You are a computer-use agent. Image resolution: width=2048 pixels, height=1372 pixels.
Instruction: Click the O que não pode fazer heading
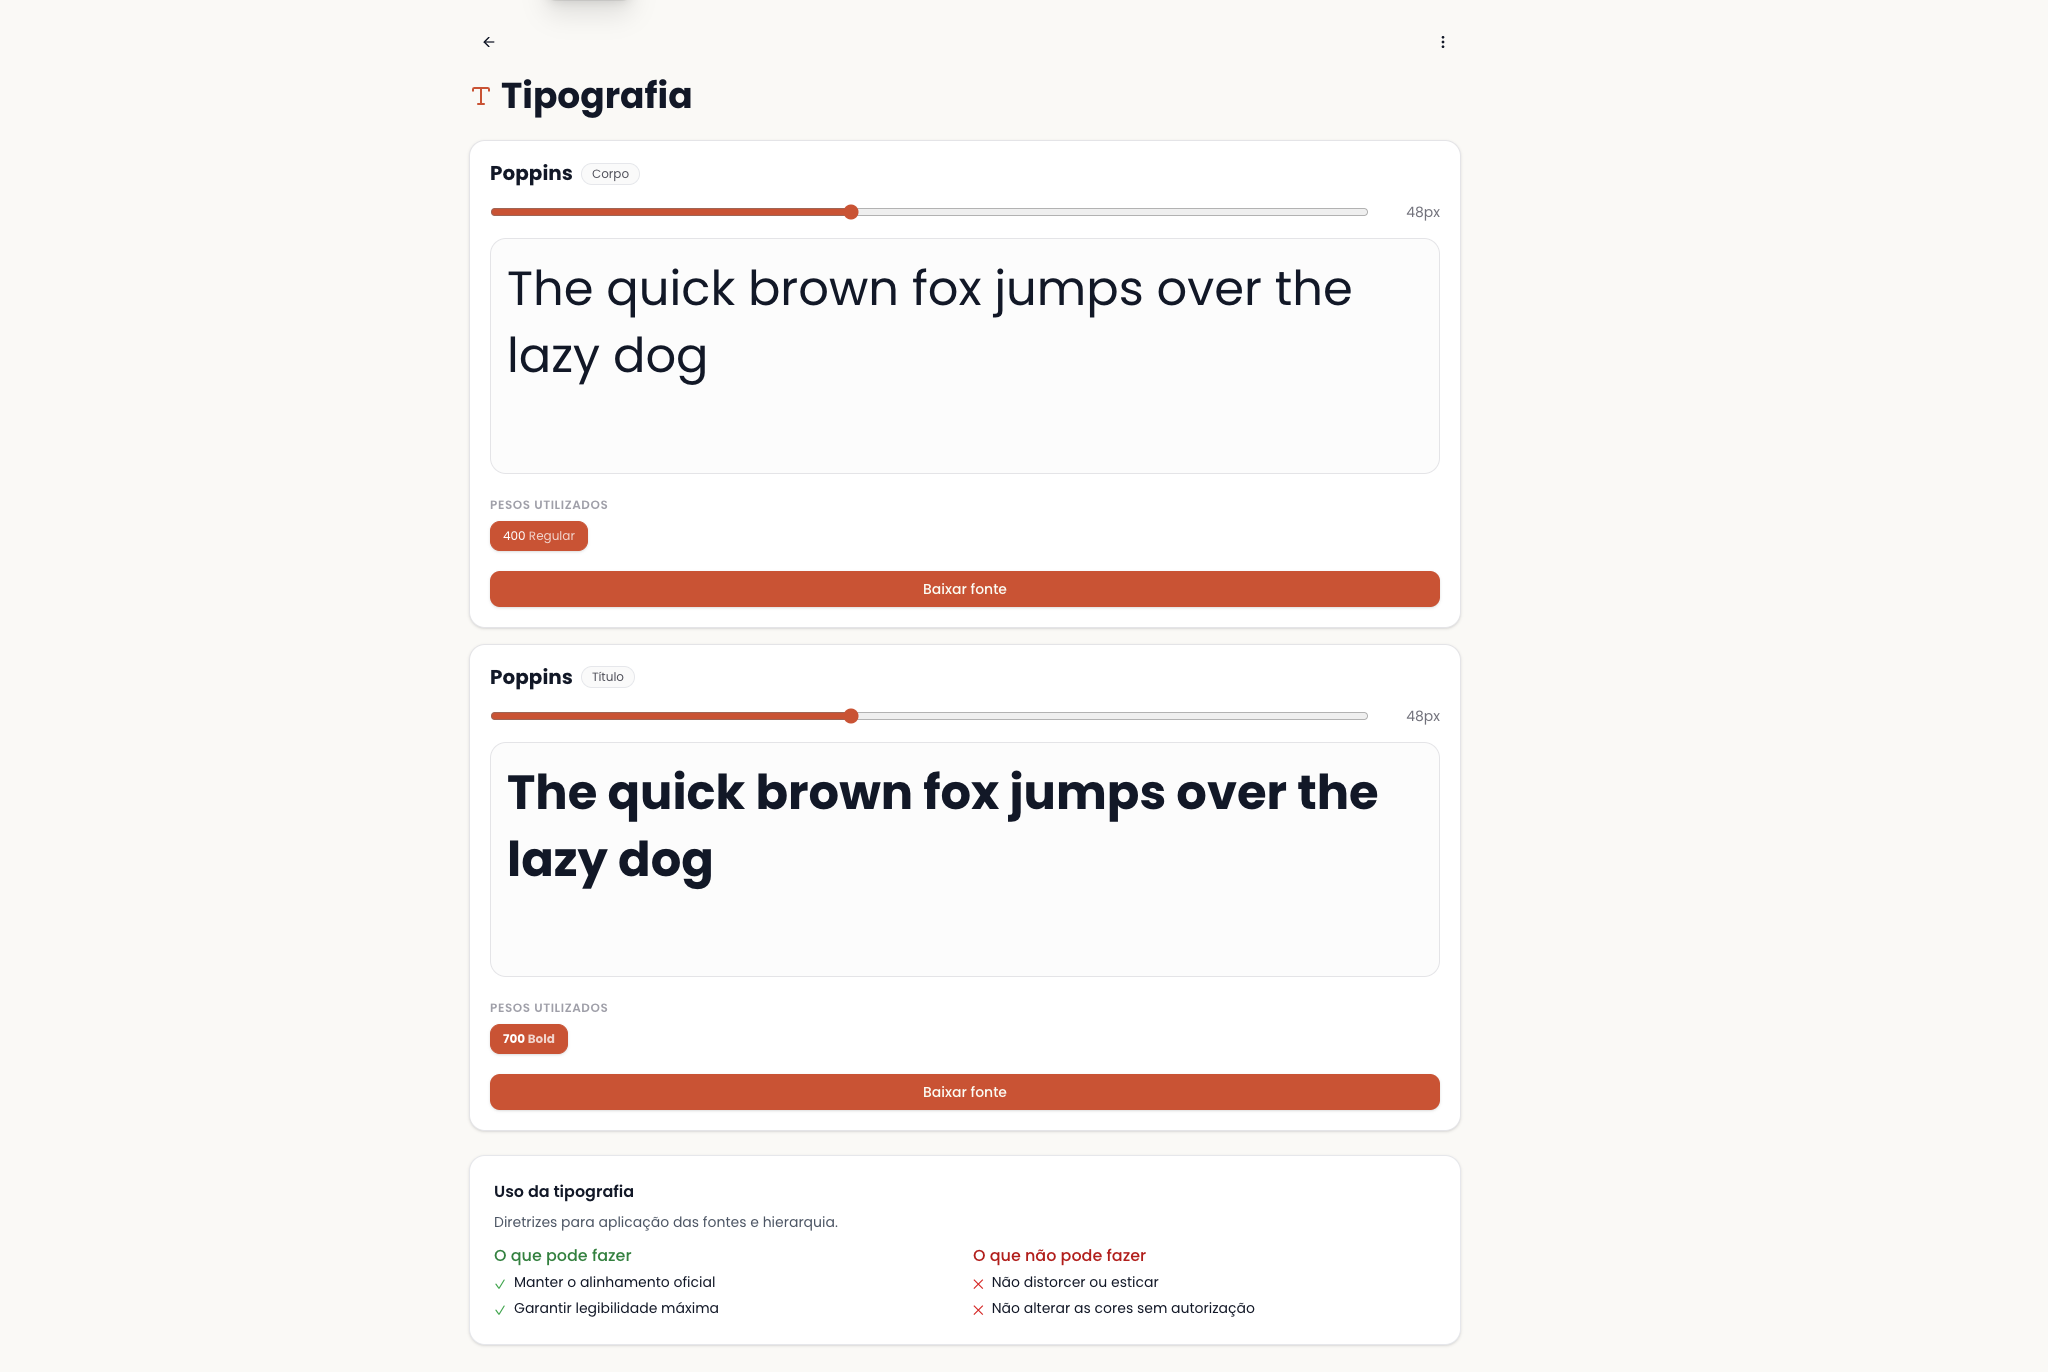tap(1059, 1255)
